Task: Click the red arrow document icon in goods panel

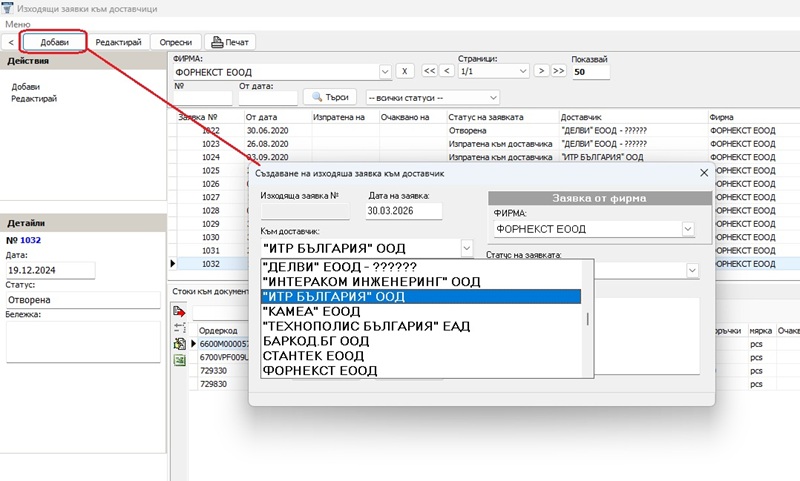Action: (179, 312)
